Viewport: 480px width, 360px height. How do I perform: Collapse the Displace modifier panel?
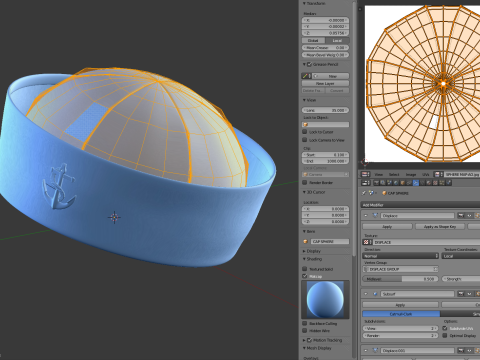366,215
